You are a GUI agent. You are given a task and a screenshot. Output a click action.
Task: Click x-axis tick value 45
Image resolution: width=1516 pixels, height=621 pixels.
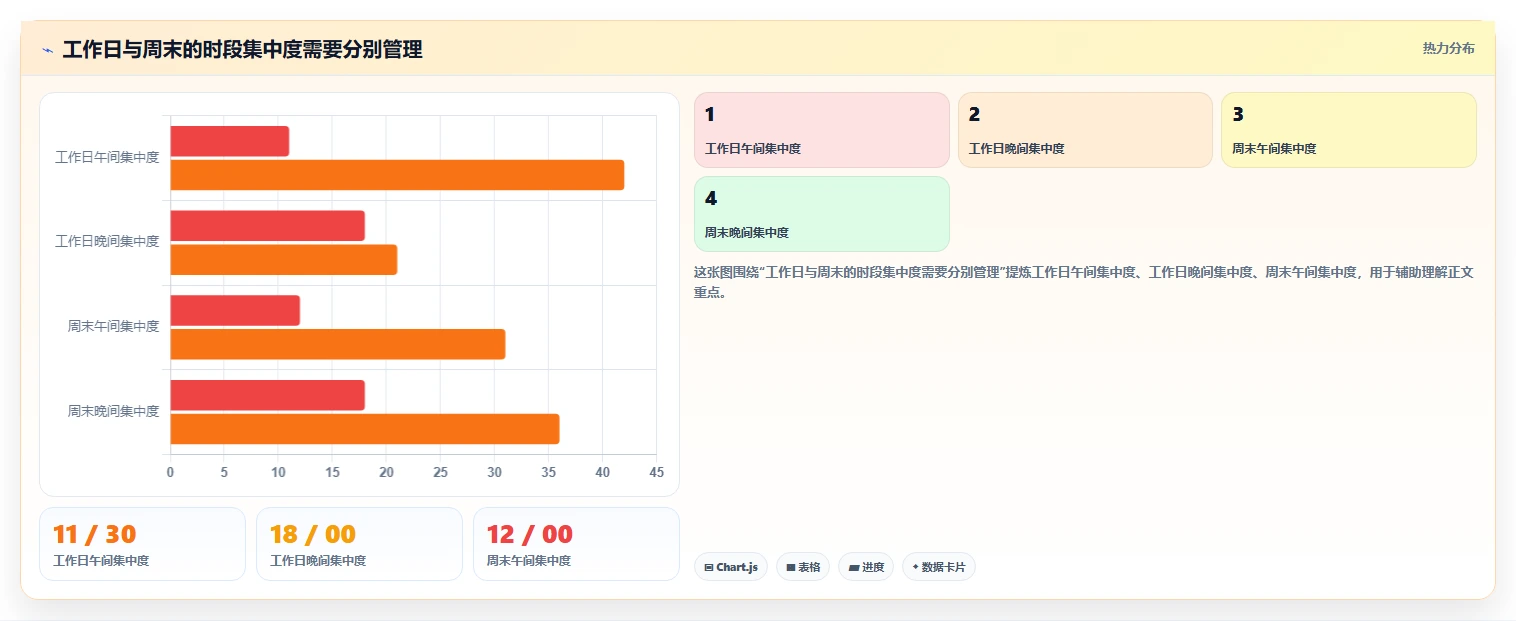point(656,472)
